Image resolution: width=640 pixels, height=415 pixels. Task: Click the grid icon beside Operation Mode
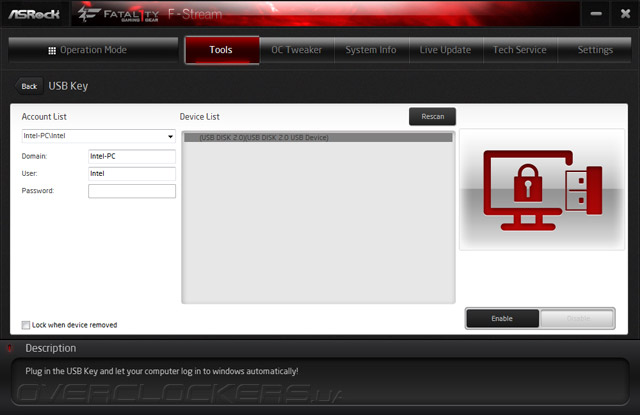click(52, 51)
